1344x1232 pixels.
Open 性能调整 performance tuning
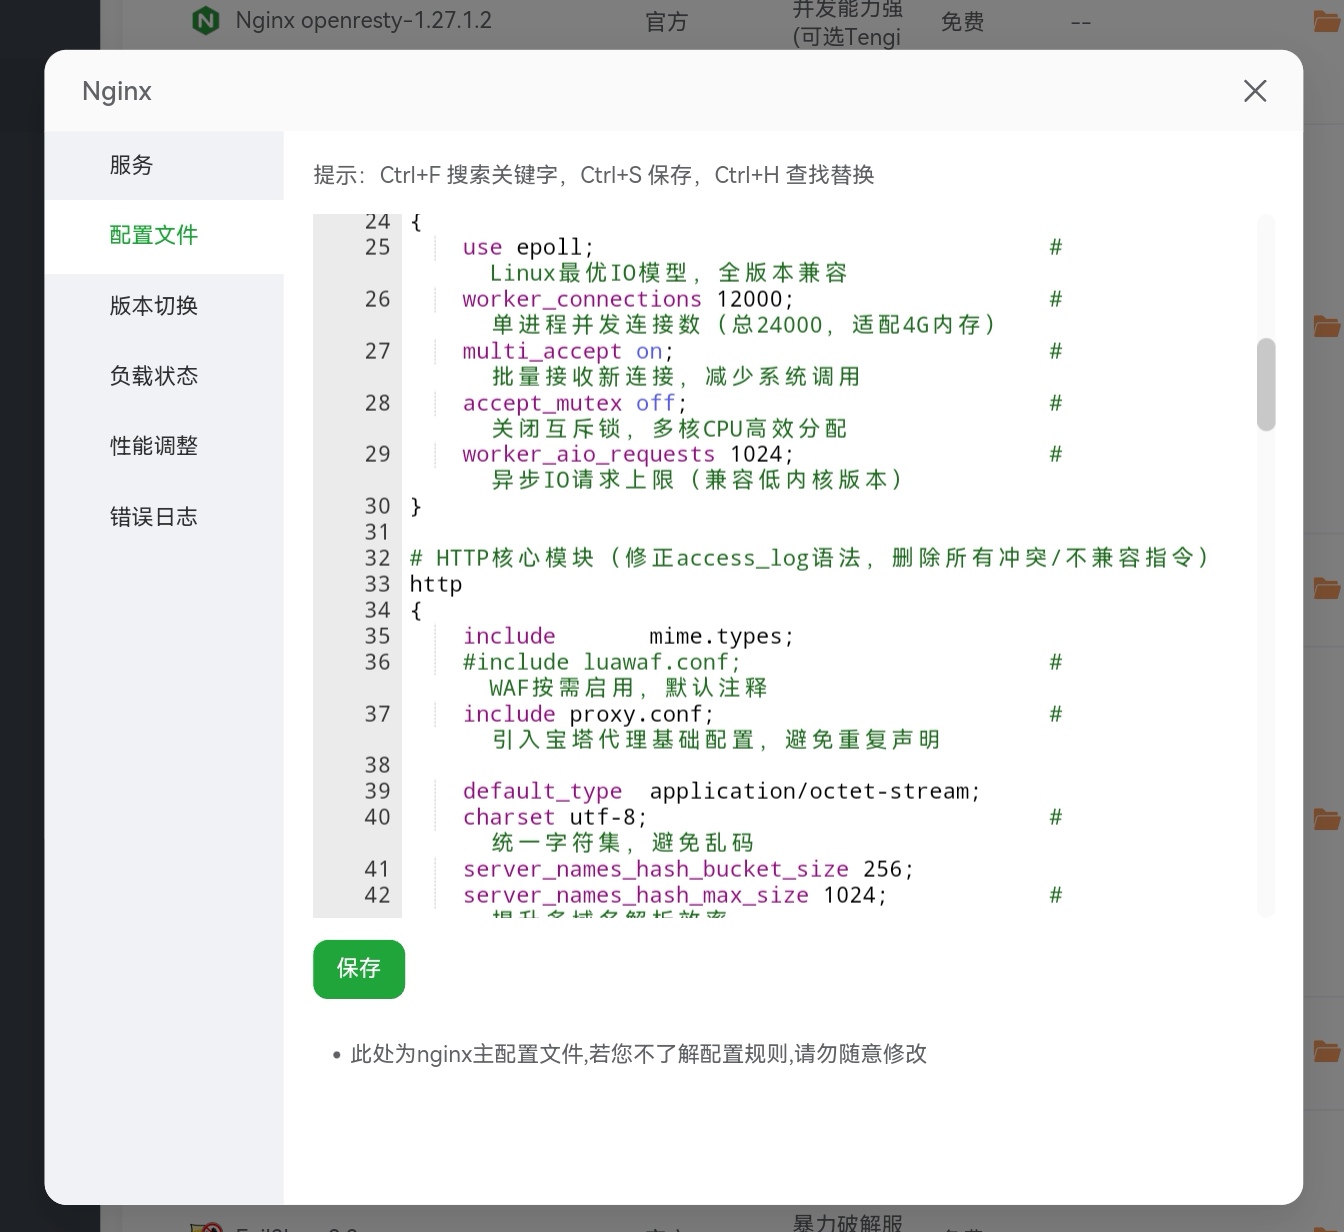[153, 446]
